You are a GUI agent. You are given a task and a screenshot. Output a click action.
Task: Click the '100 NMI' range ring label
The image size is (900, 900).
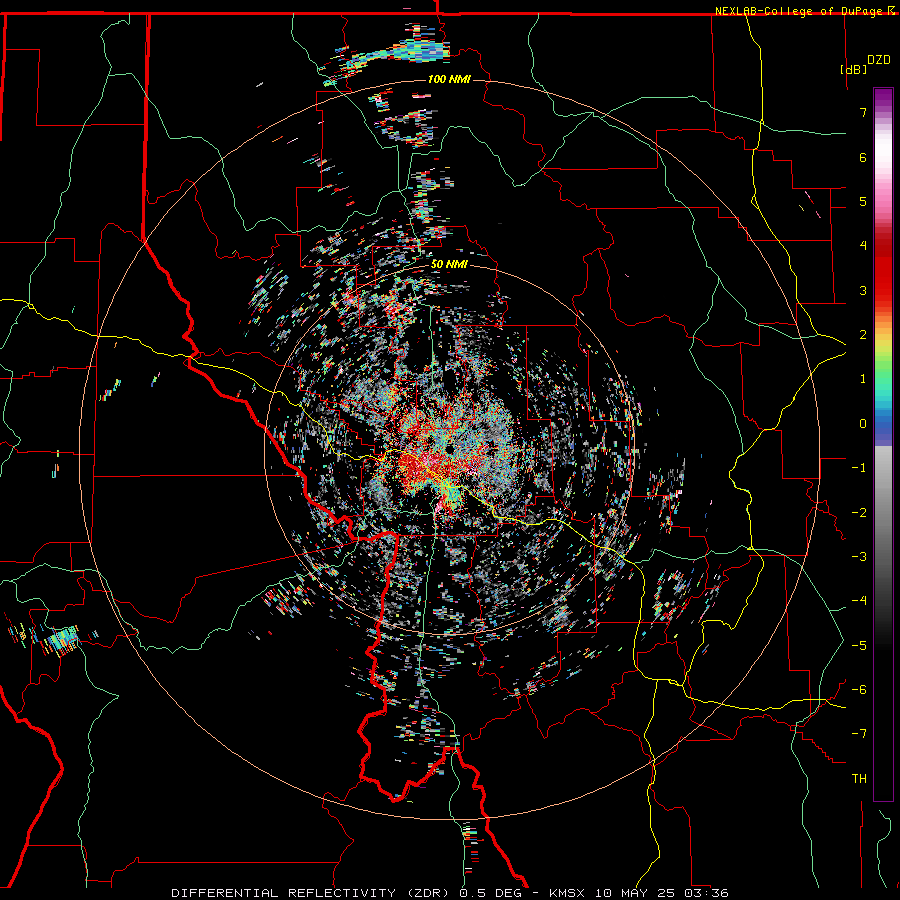[449, 79]
